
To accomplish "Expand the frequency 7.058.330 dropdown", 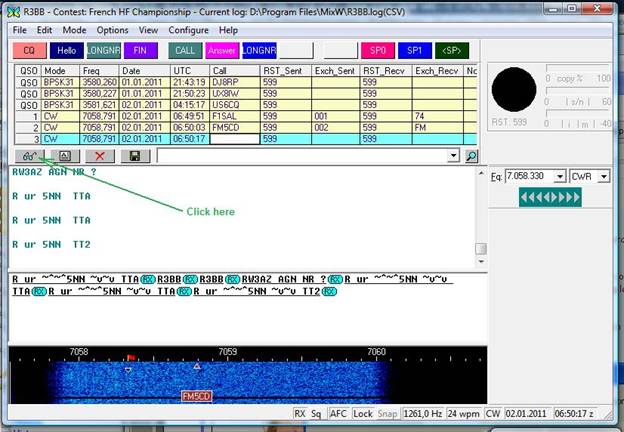I will pyautogui.click(x=559, y=176).
